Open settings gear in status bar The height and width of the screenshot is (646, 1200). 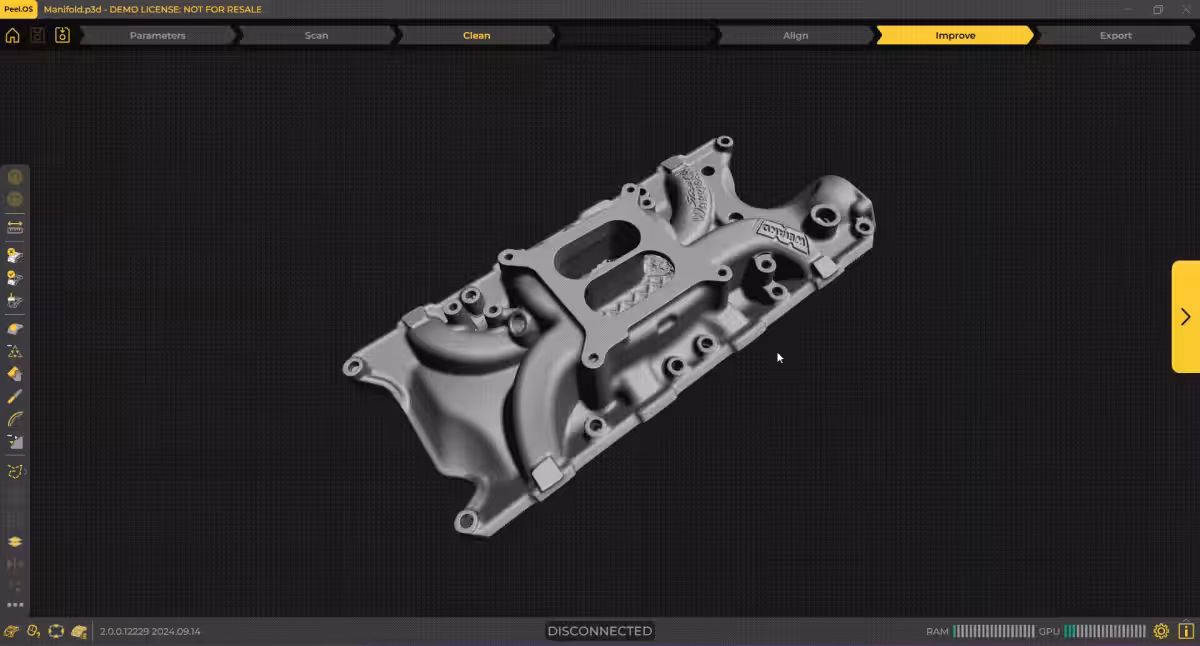(1161, 631)
